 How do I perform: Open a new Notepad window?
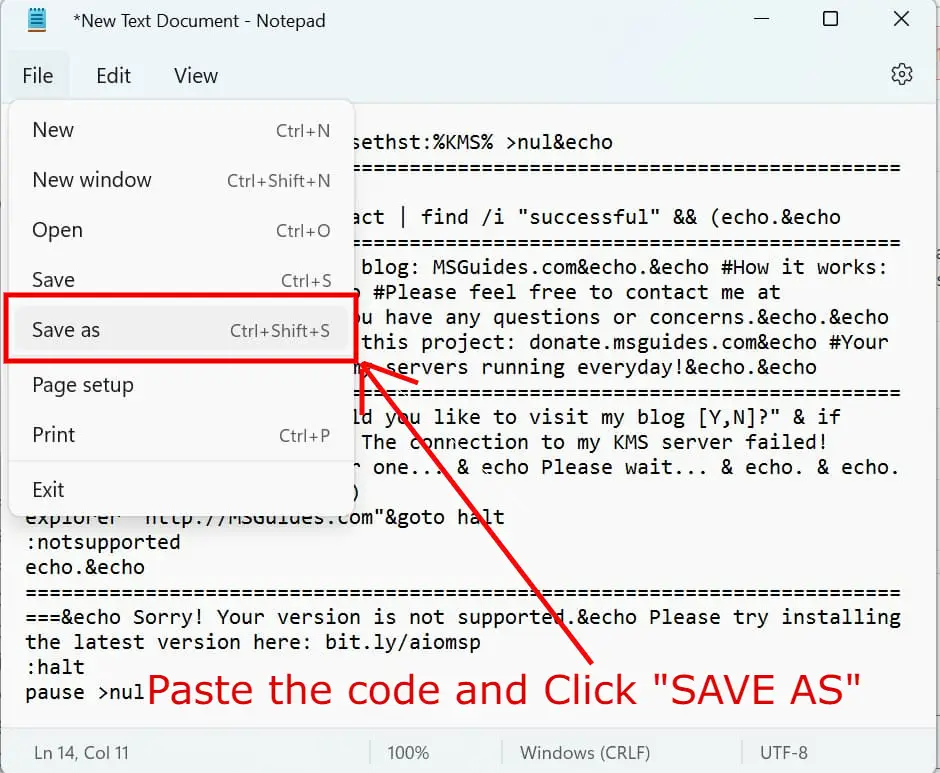point(91,180)
